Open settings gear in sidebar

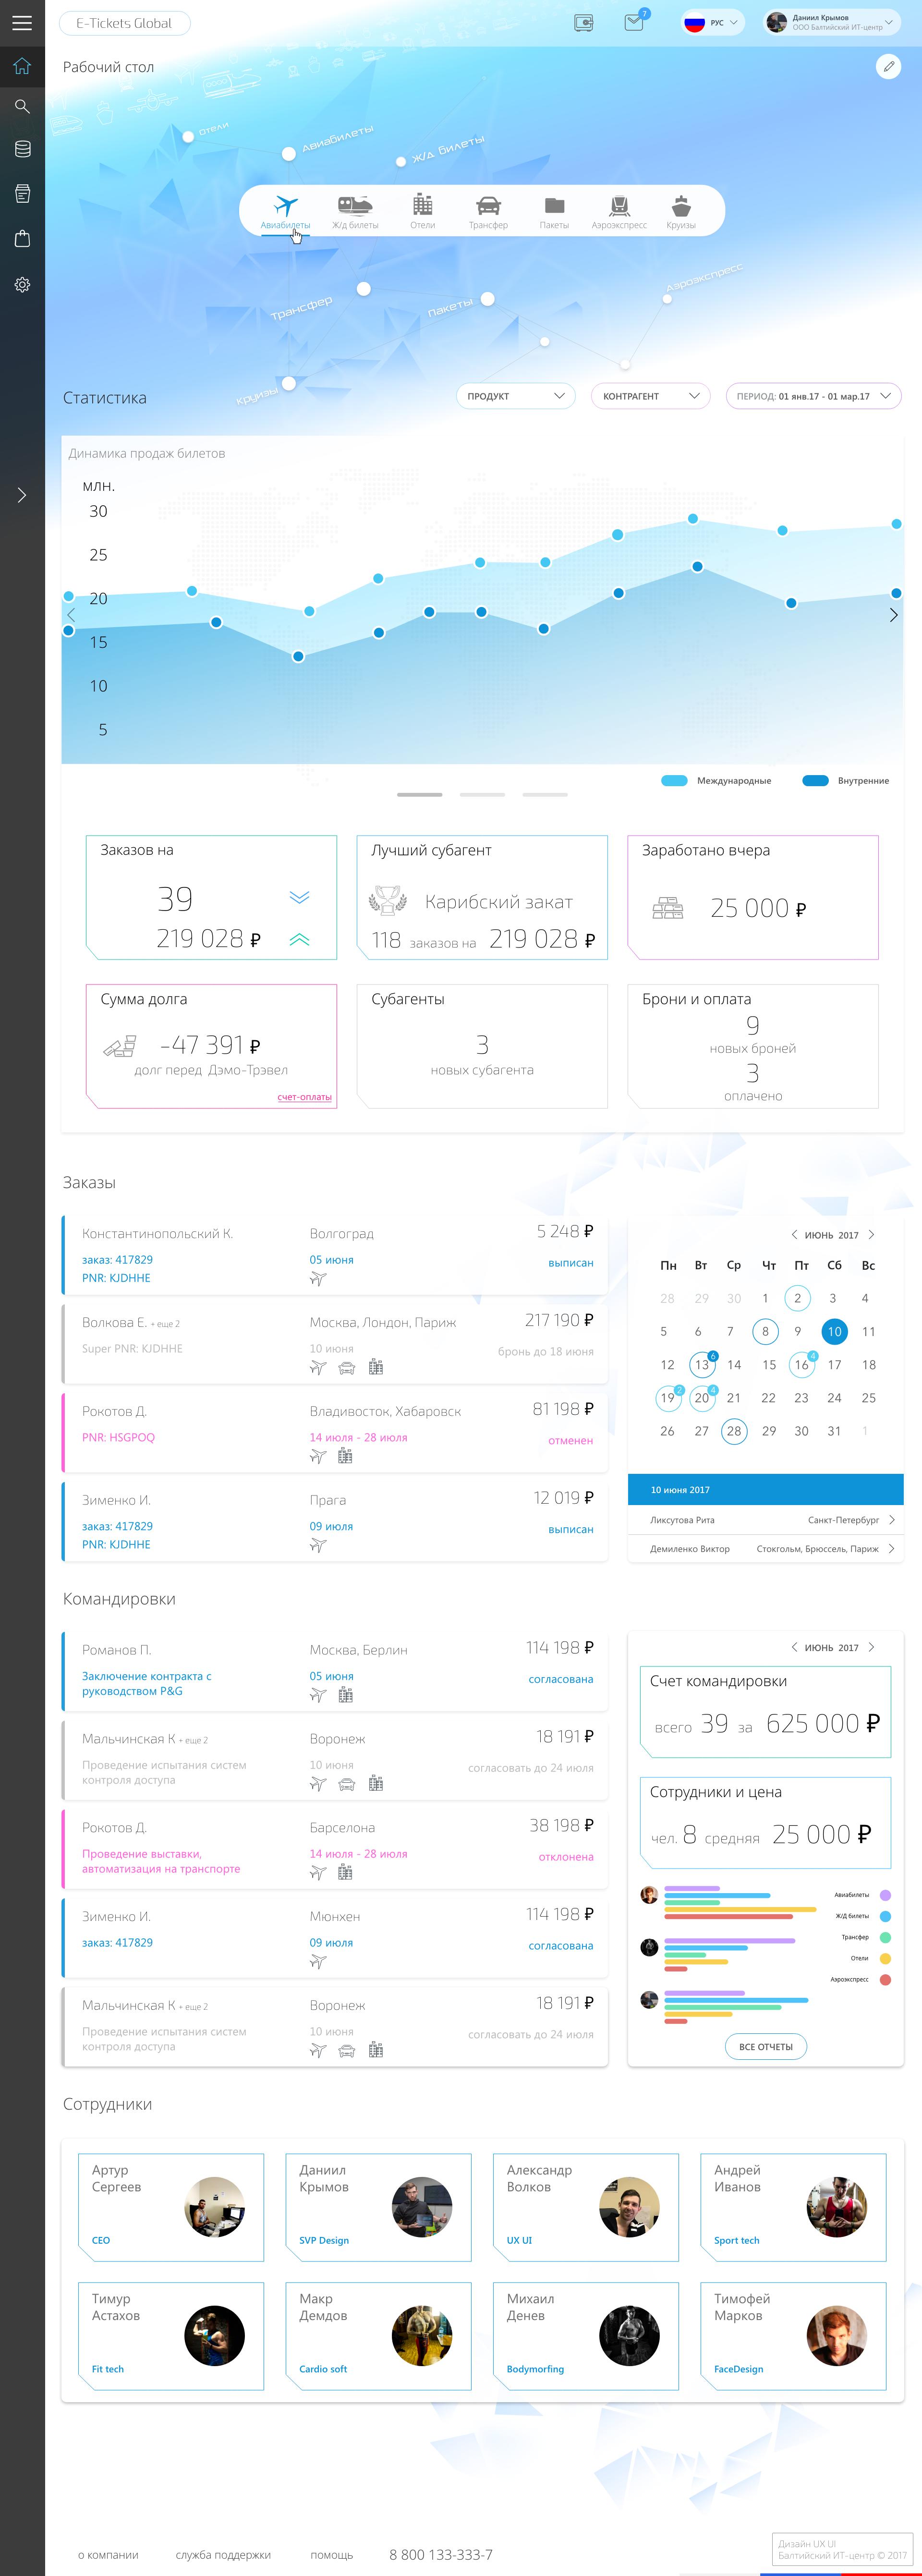click(22, 285)
